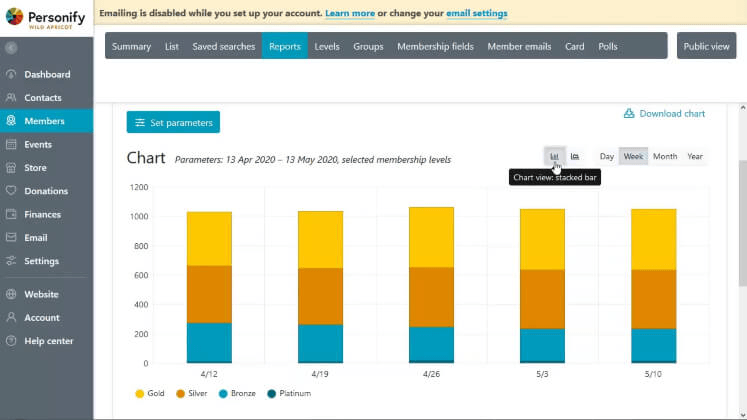Click the Events calendar icon
The height and width of the screenshot is (420, 747).
[x=11, y=144]
